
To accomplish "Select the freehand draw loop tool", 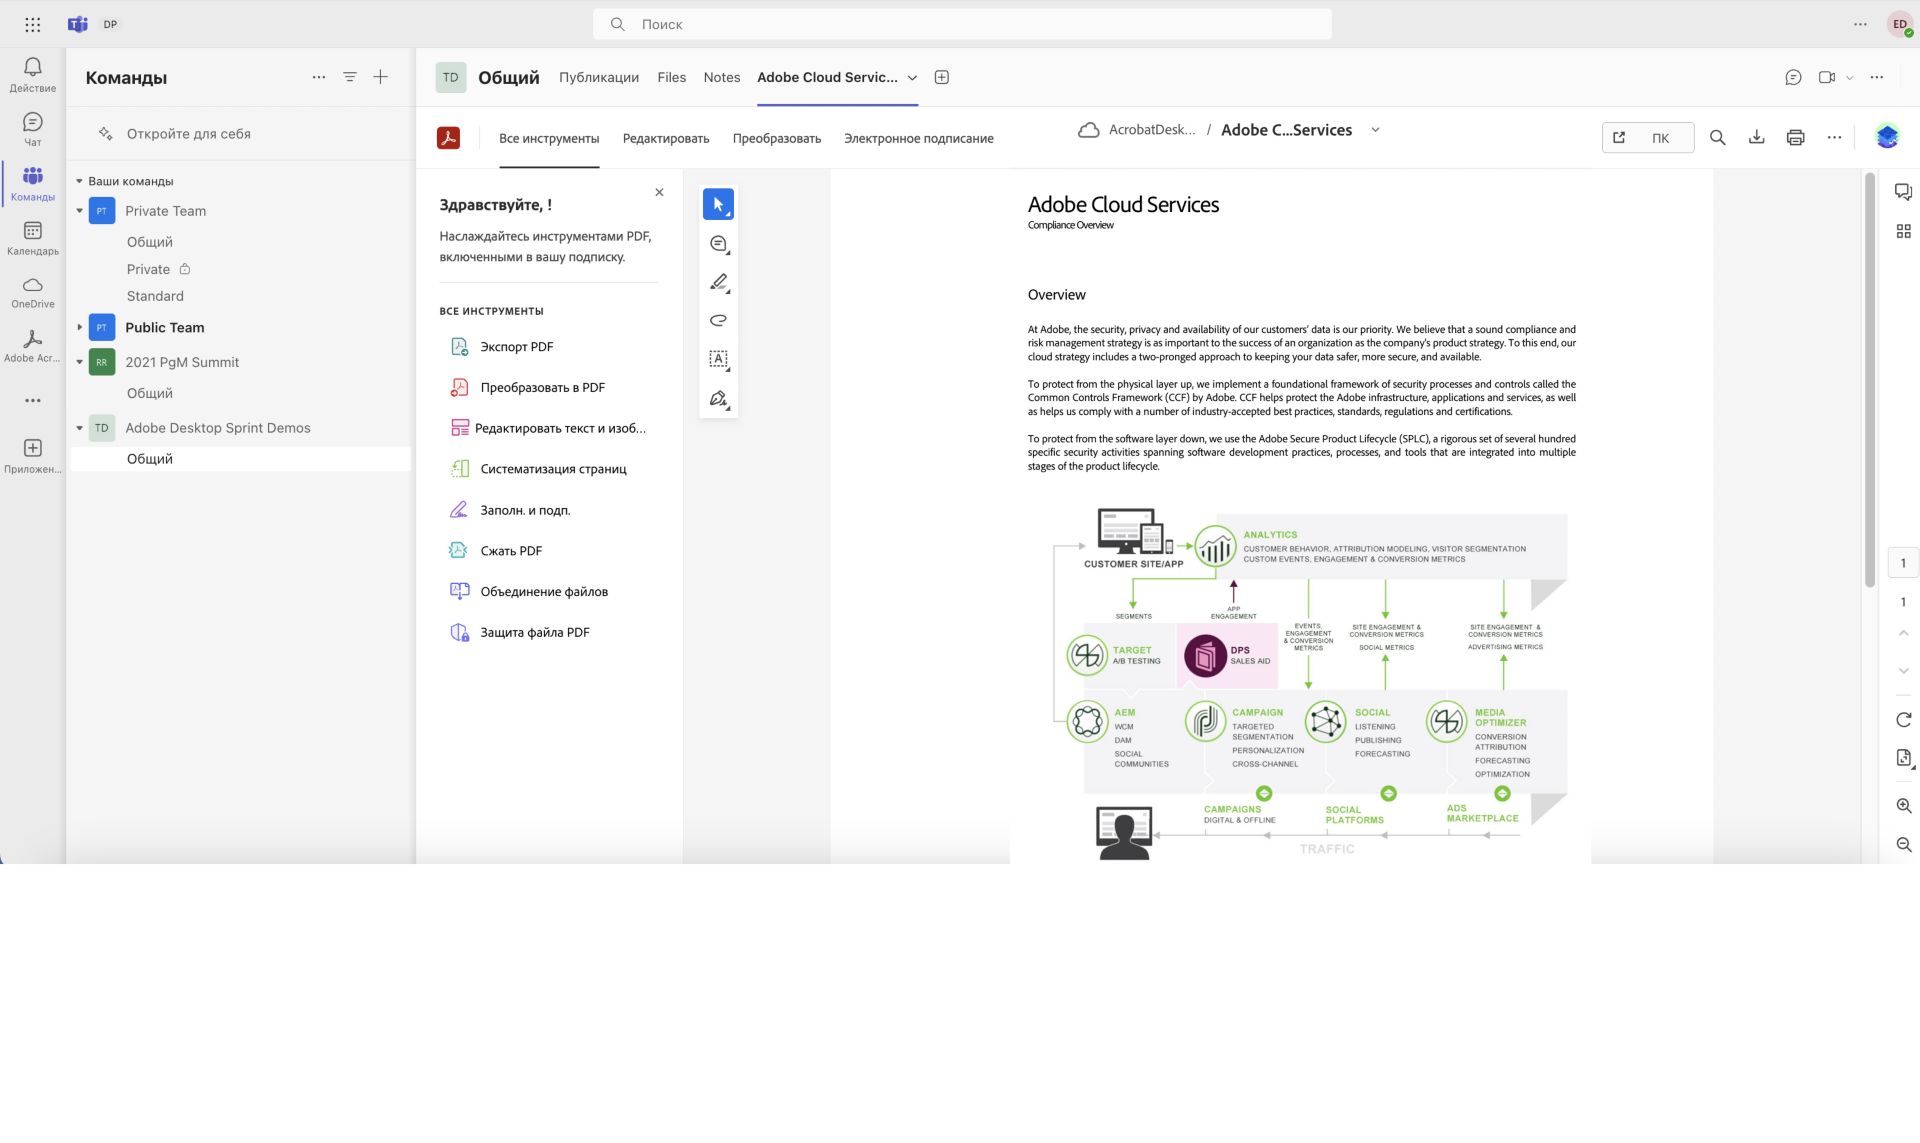I will click(718, 320).
